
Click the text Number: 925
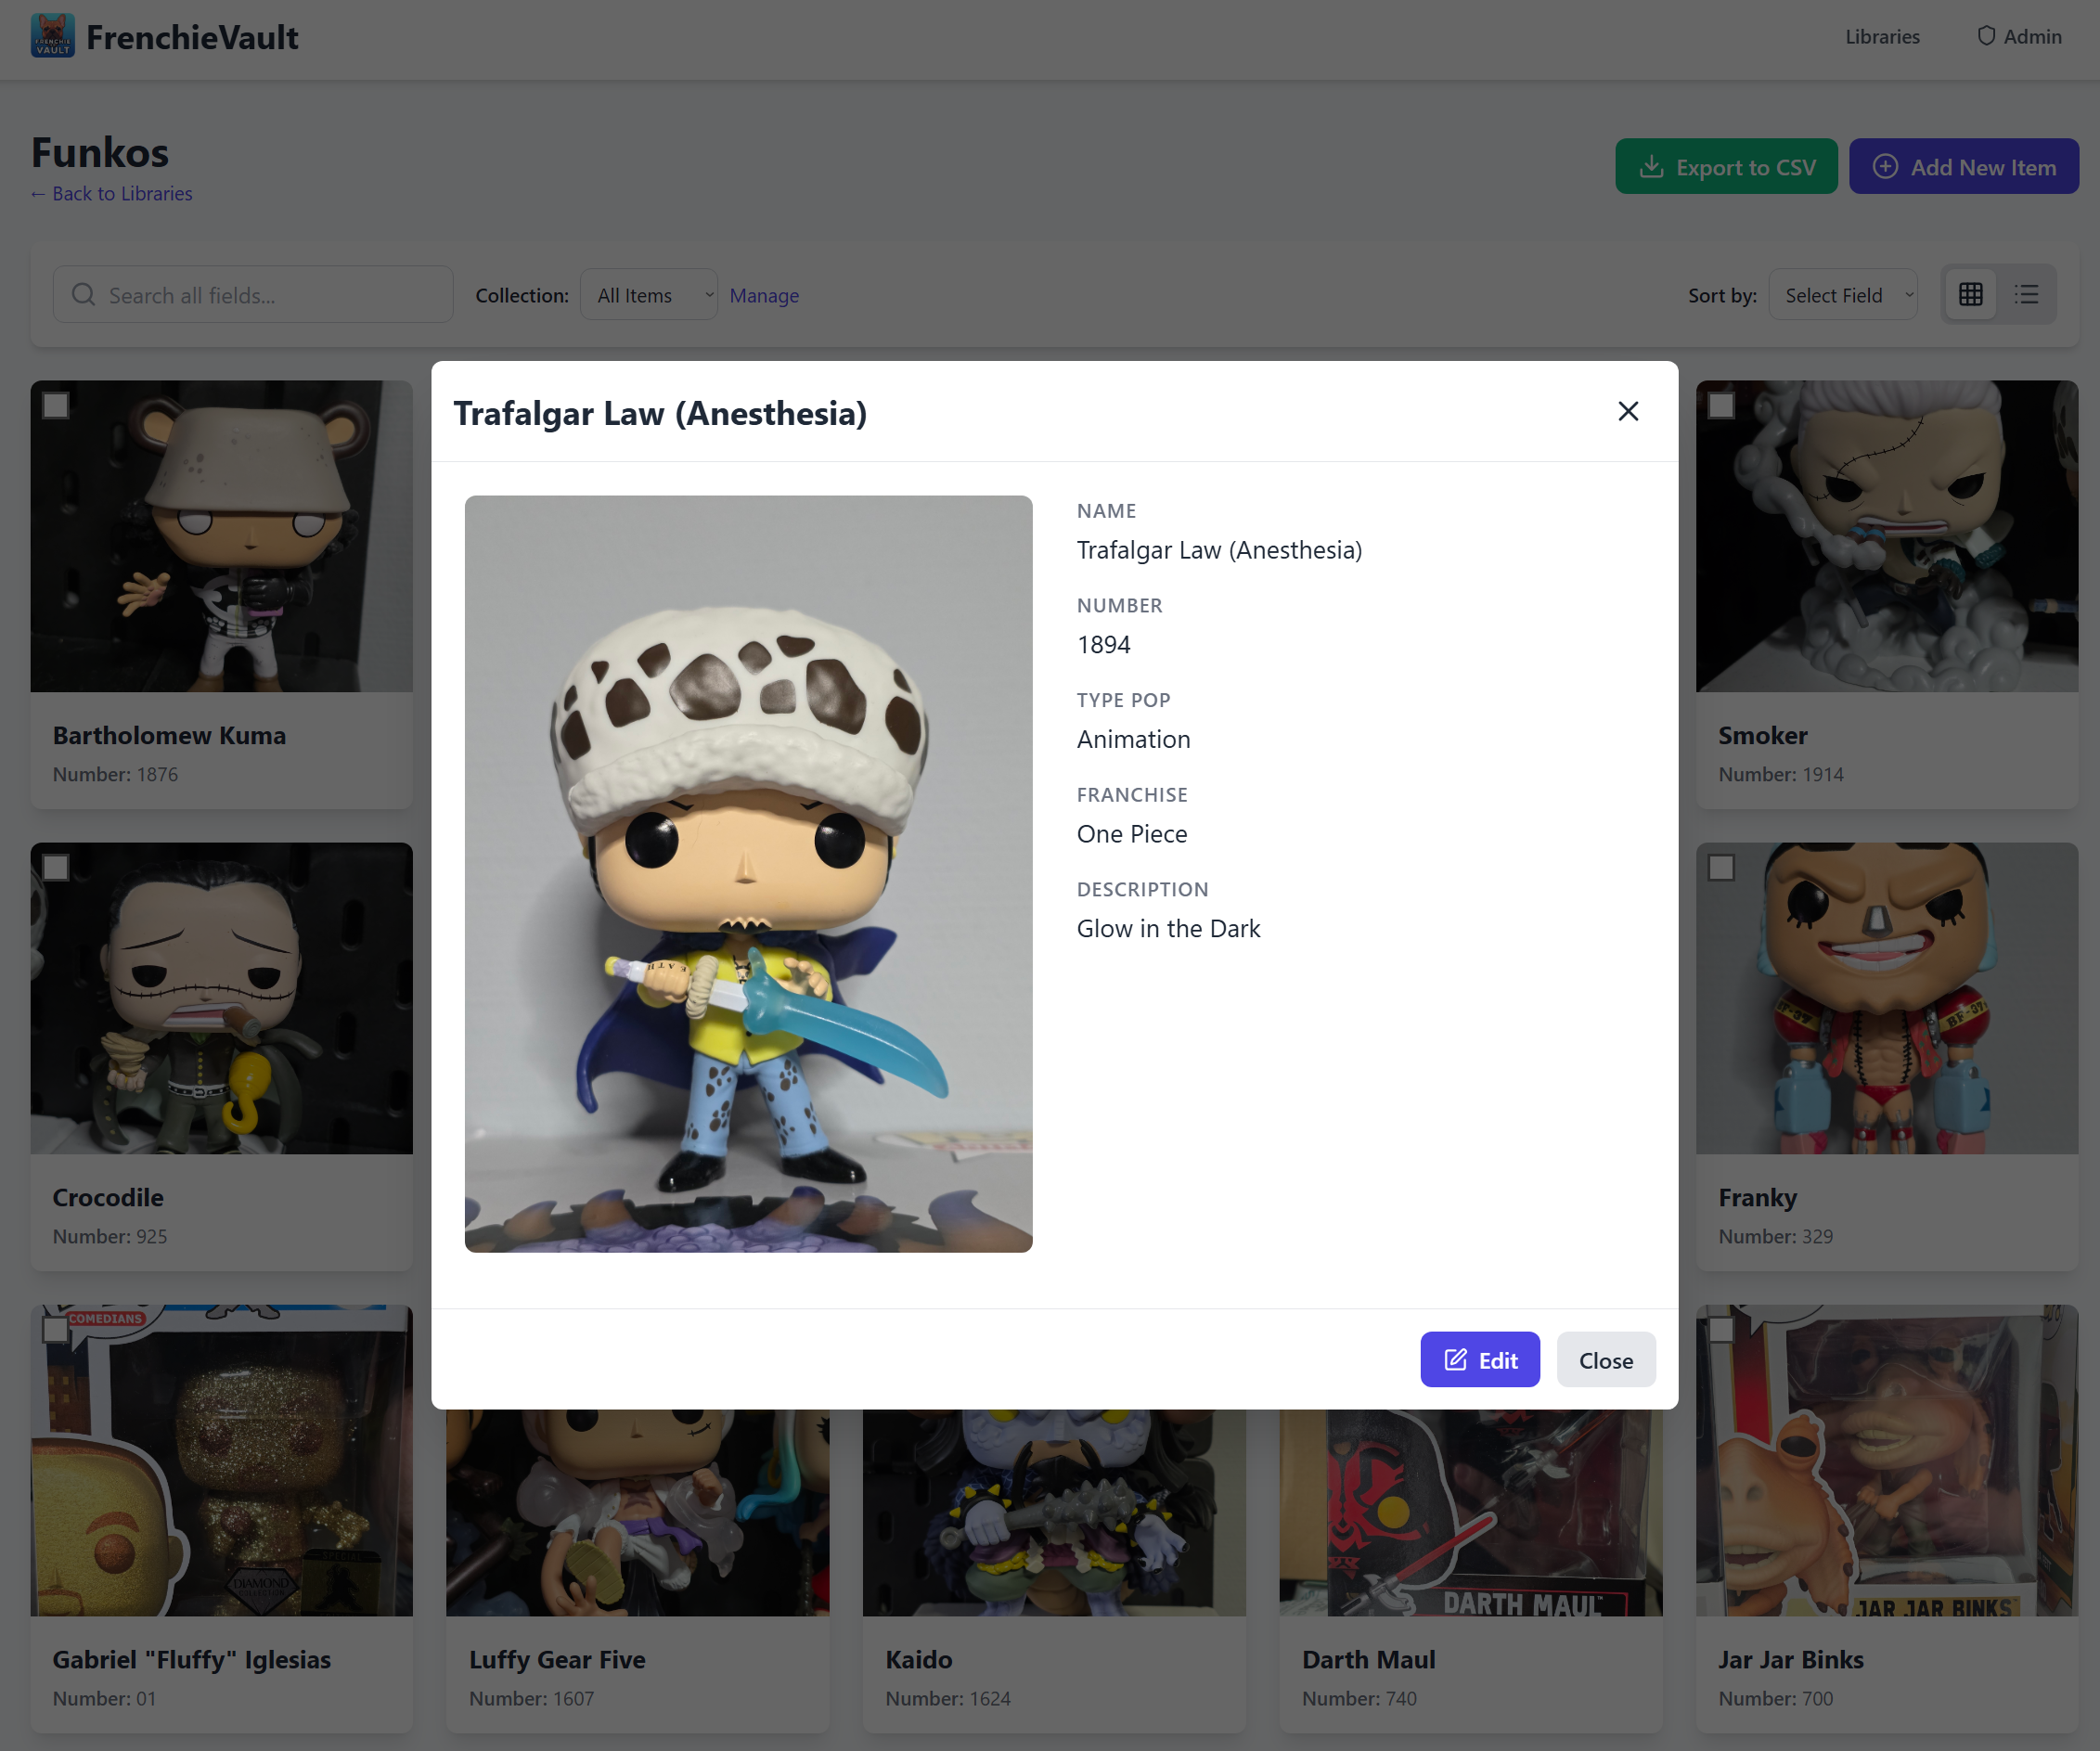click(110, 1237)
